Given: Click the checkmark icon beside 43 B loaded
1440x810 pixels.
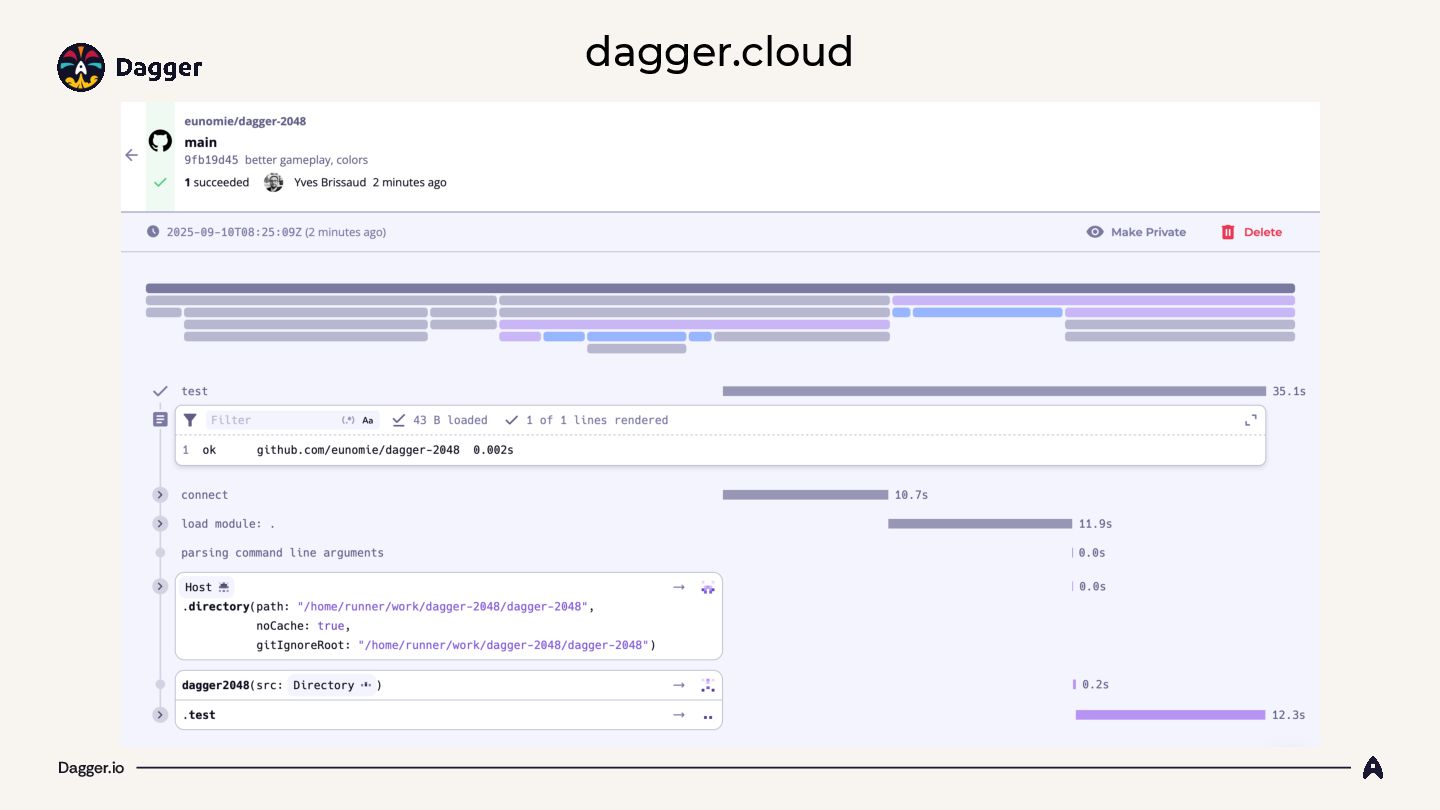Looking at the screenshot, I should (399, 420).
